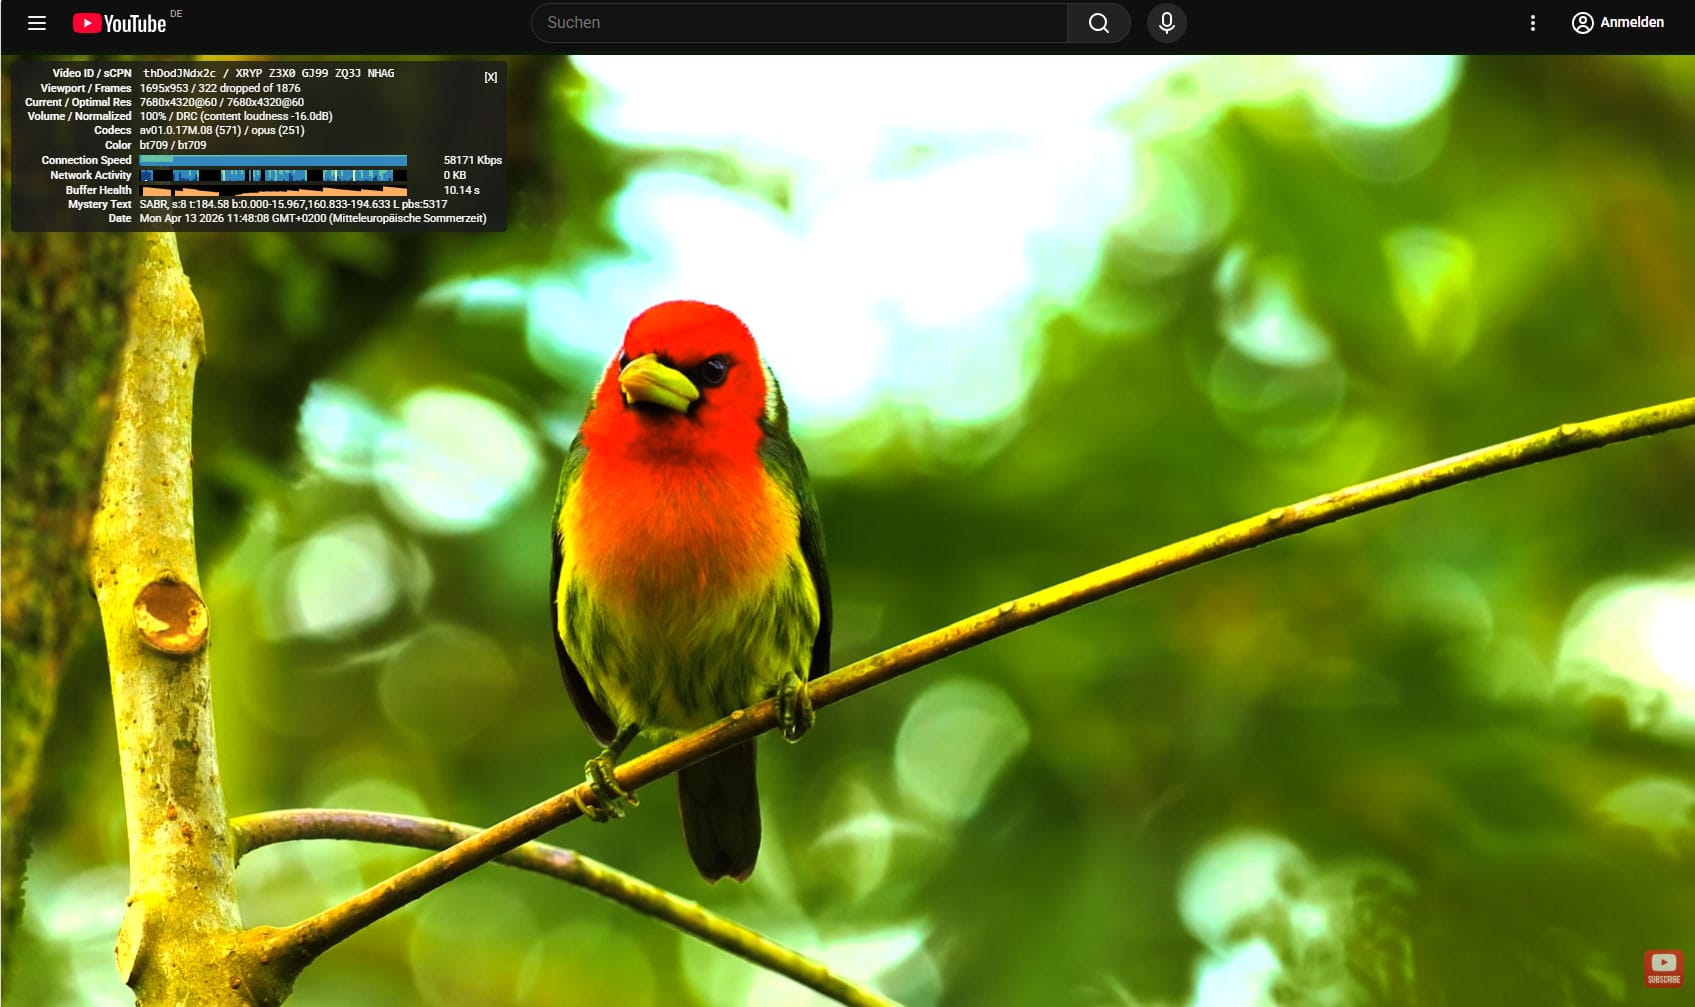Click the Viewport / Frames dropped value

219,88
